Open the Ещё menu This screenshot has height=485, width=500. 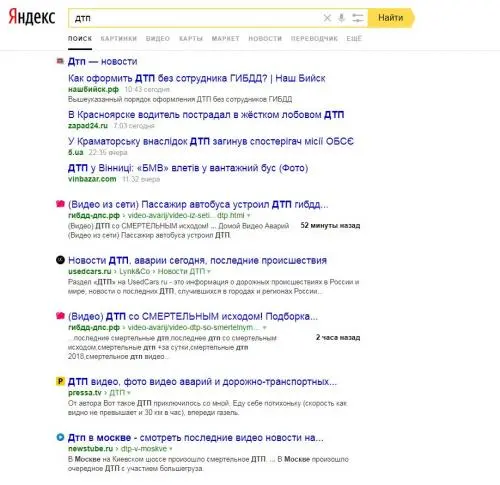(x=354, y=39)
